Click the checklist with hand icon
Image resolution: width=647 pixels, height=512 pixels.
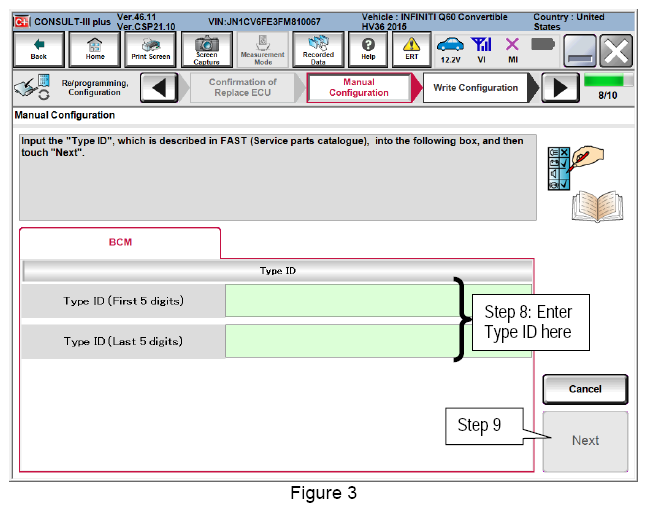(x=575, y=168)
